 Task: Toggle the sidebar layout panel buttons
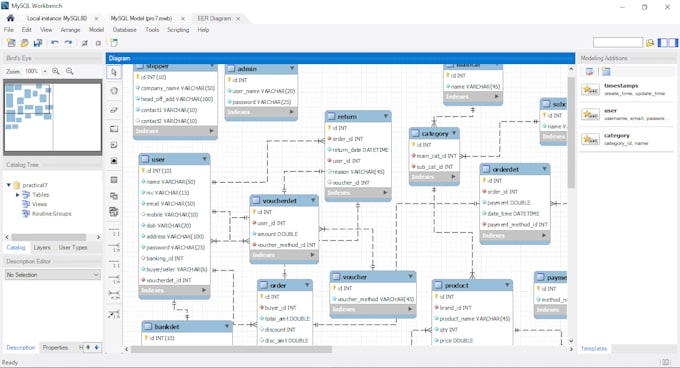667,42
